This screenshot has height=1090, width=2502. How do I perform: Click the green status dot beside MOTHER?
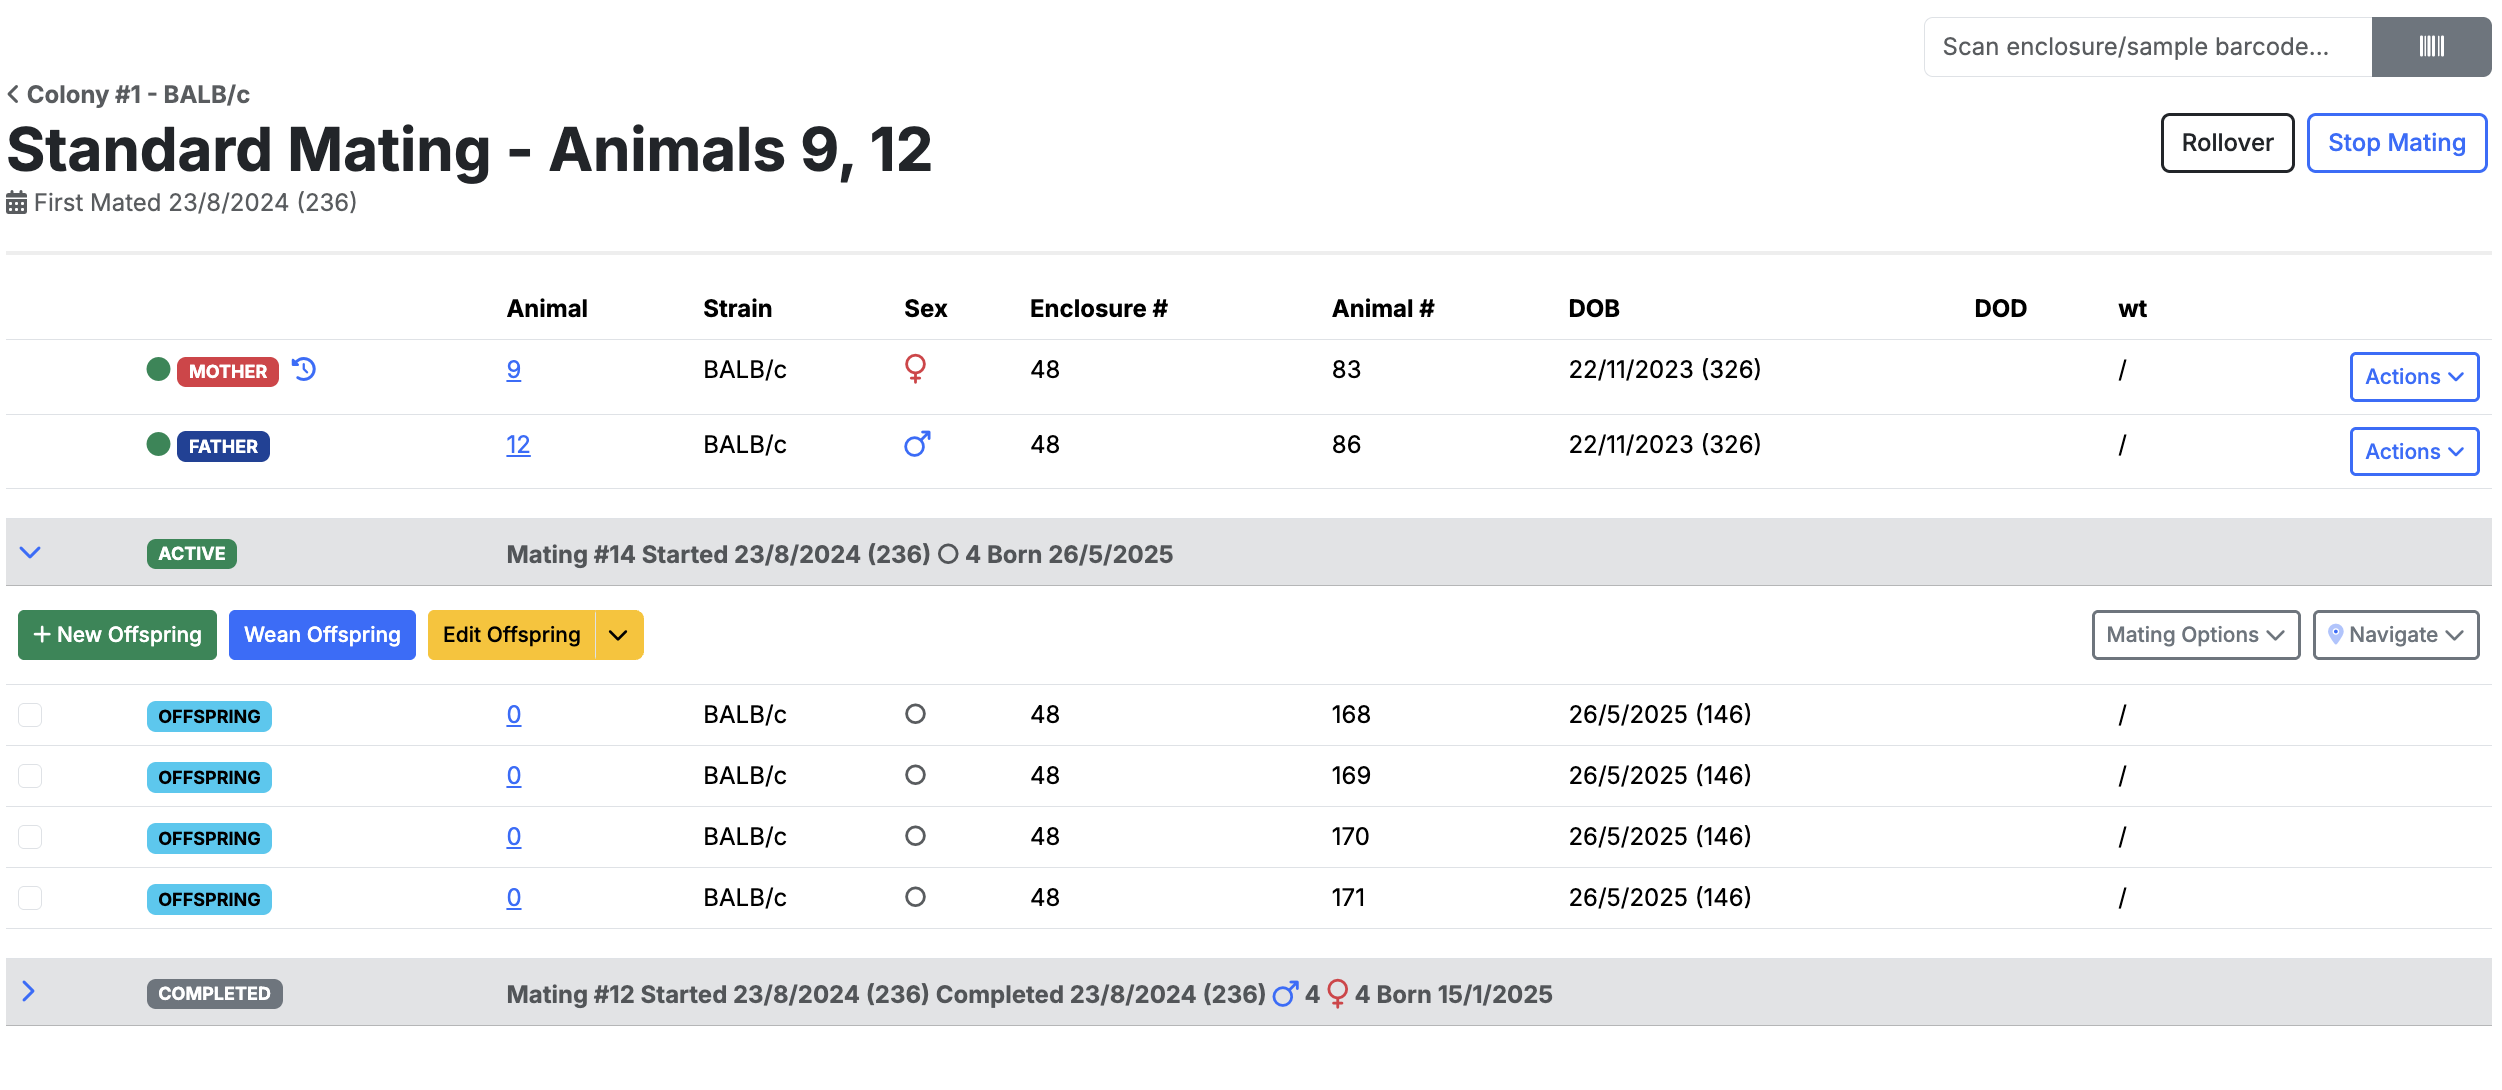click(x=158, y=369)
